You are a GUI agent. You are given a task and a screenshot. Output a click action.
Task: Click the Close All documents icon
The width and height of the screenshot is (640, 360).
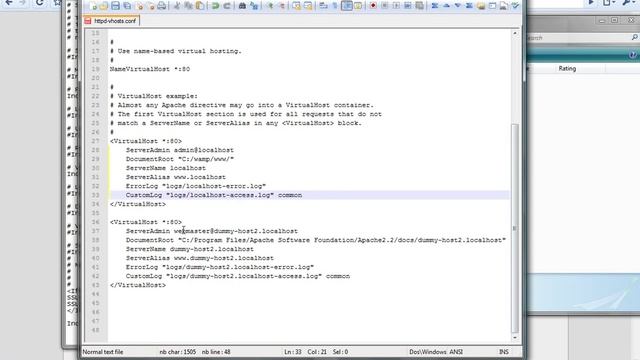(x=151, y=6)
